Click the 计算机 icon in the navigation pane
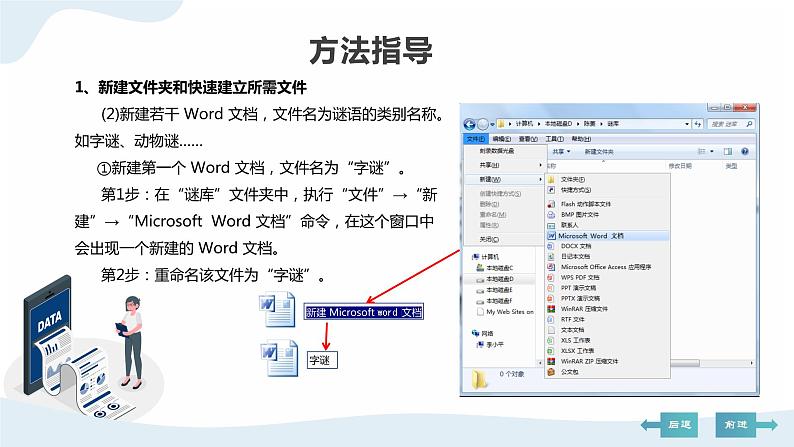Viewport: 794px width, 447px height. pos(476,257)
